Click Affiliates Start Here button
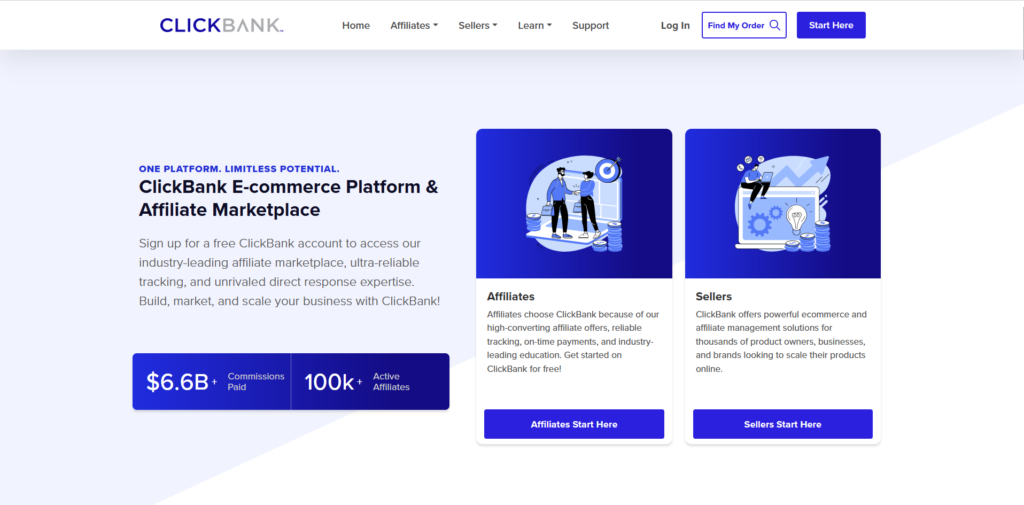 pos(574,424)
